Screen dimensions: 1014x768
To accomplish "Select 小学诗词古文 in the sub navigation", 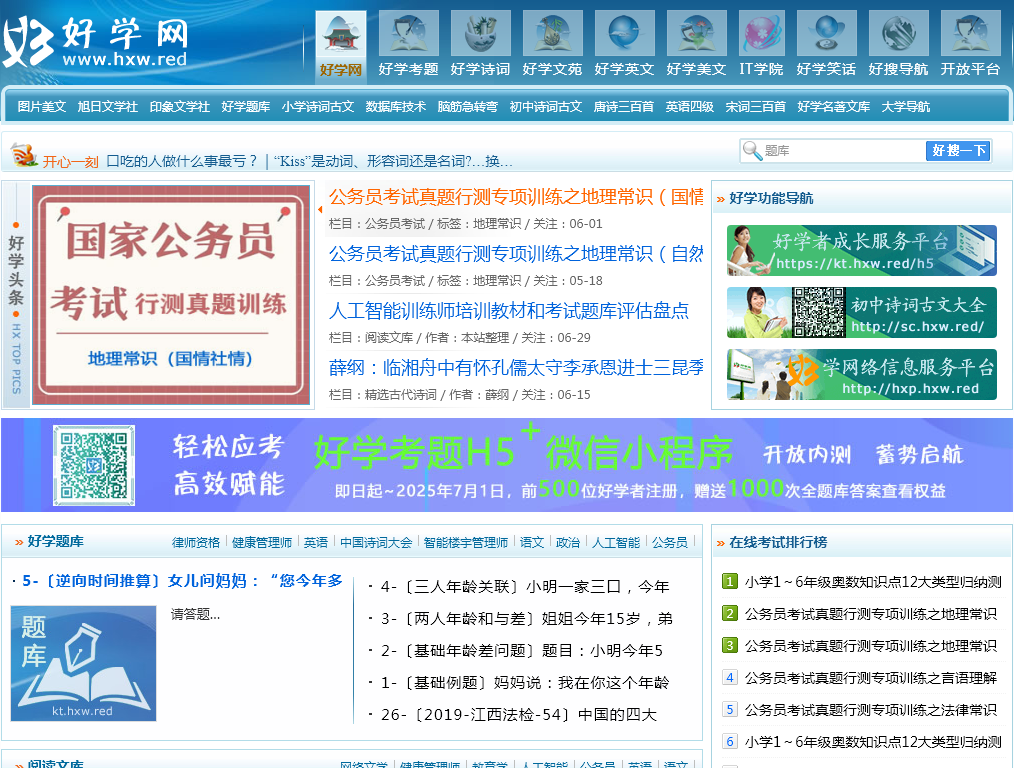I will click(x=318, y=107).
